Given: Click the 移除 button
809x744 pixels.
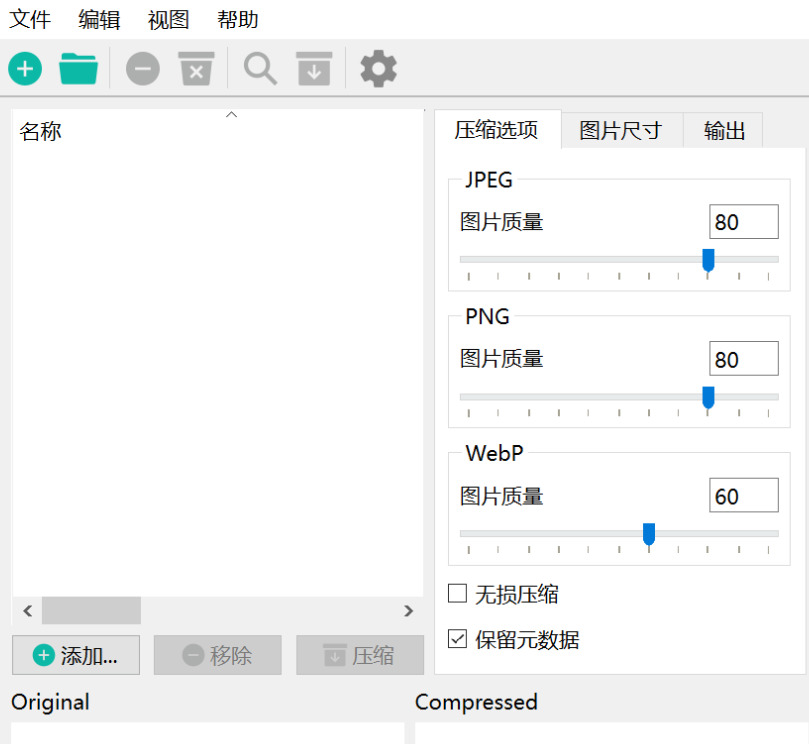Looking at the screenshot, I should pyautogui.click(x=218, y=655).
